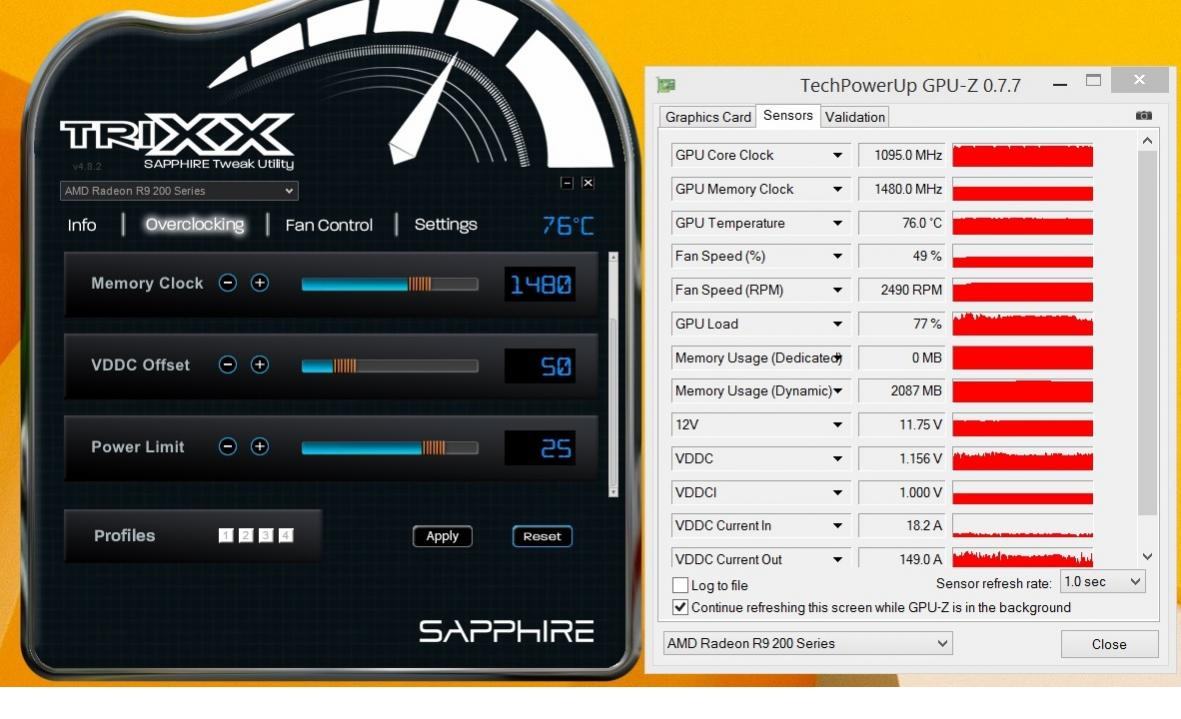Open the Fan Speed (RPM) sensor dropdown
This screenshot has width=1181, height=719.
click(838, 290)
